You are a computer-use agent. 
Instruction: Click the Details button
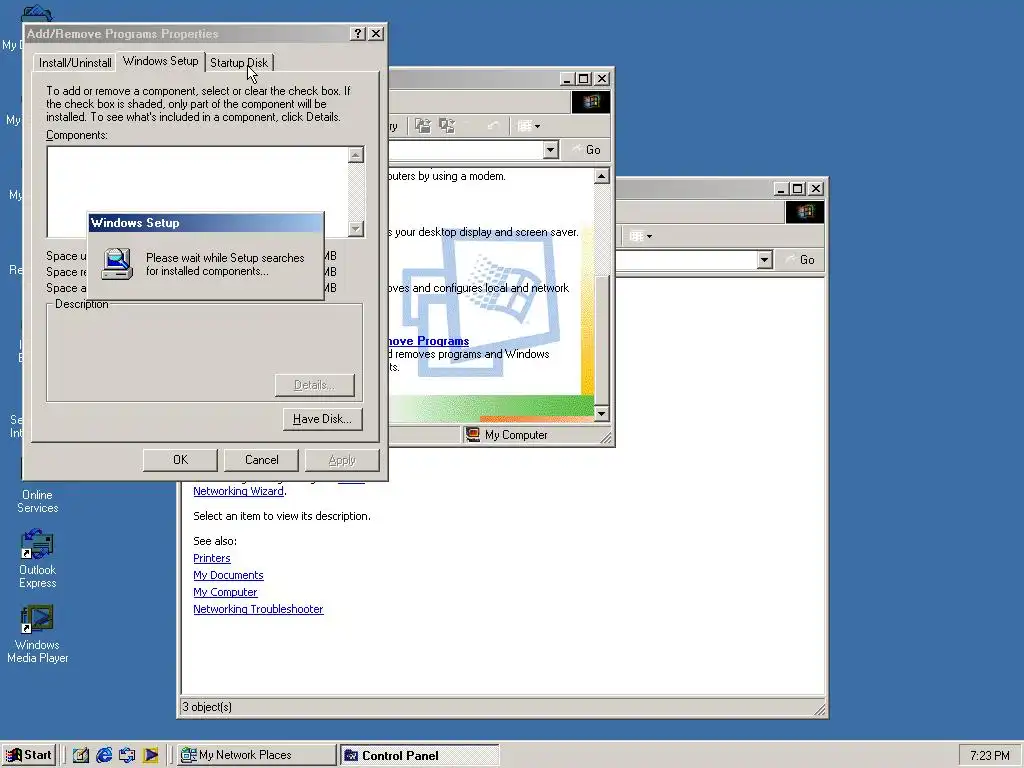point(315,385)
